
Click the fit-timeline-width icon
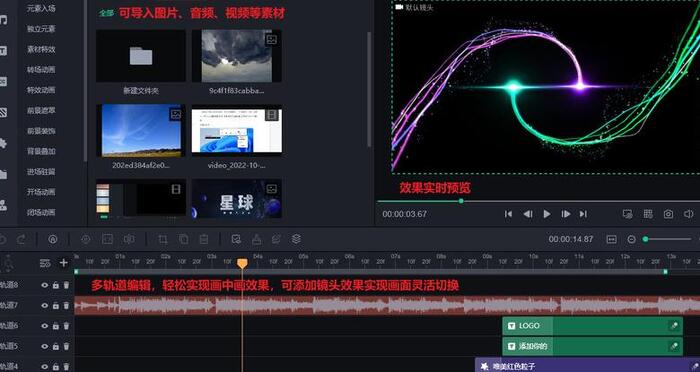(x=612, y=239)
